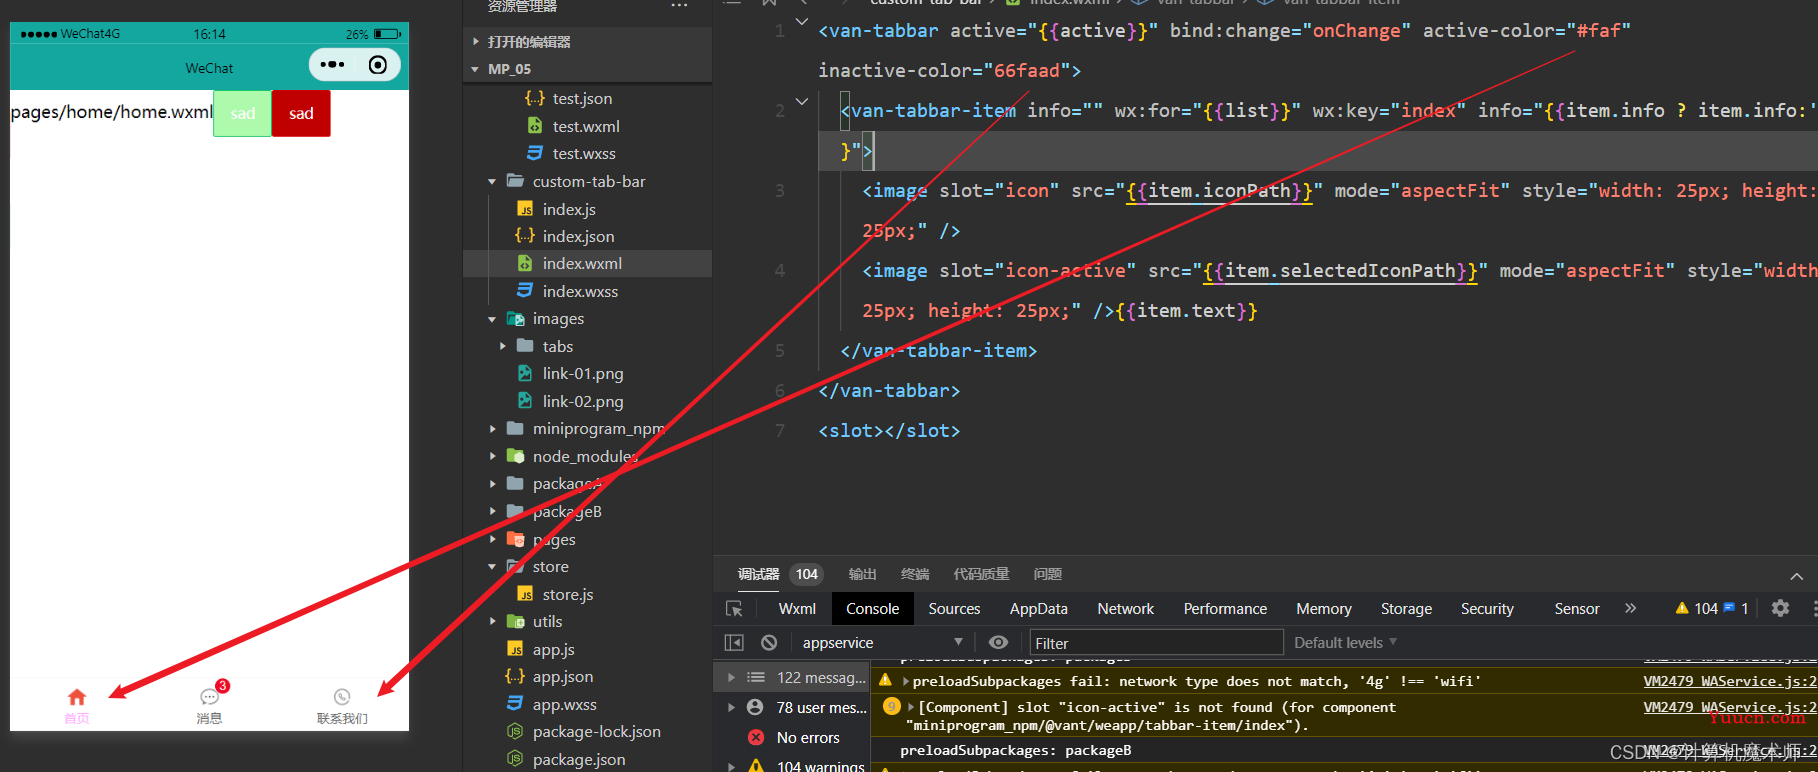Collapse the images folder
The image size is (1818, 772).
click(492, 319)
